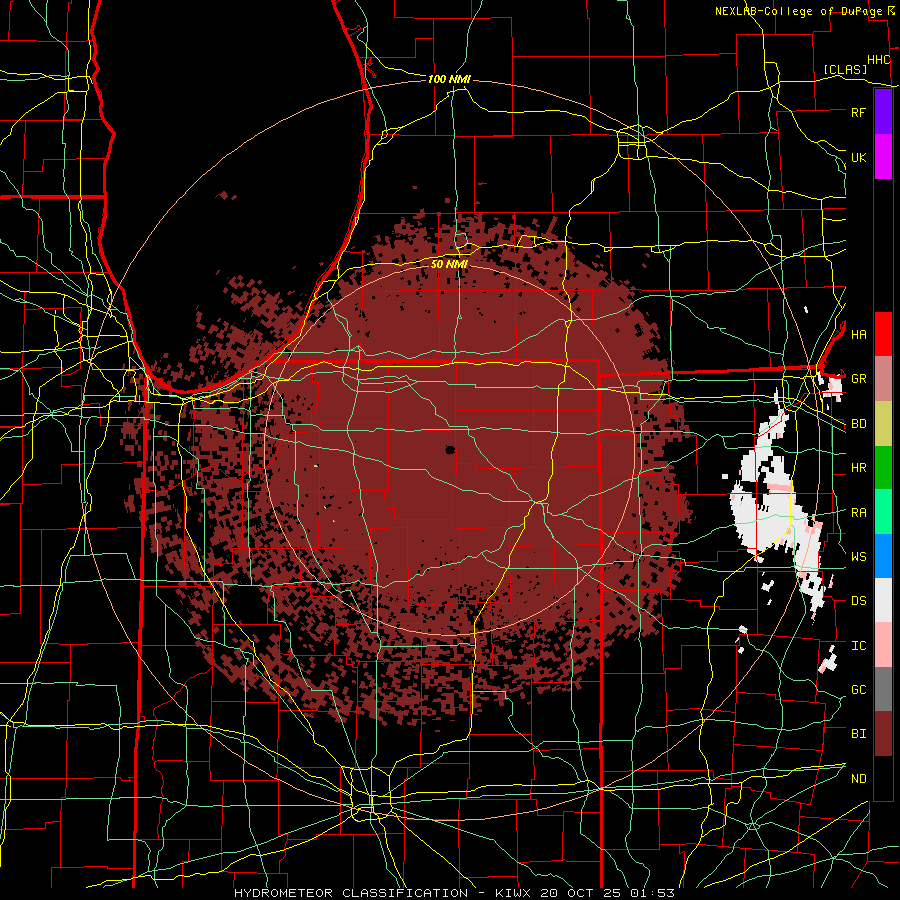Click the GR legend label

point(858,379)
